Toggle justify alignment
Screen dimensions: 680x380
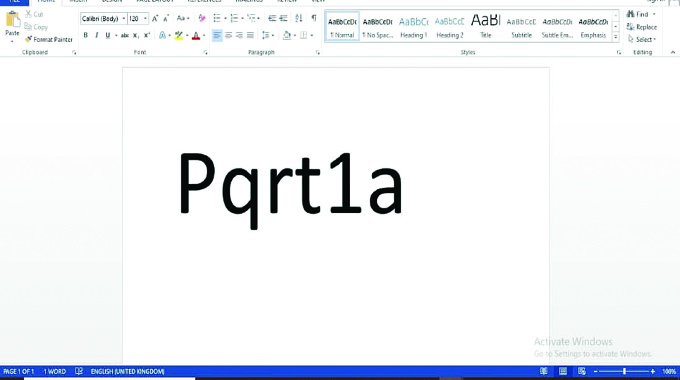click(250, 36)
